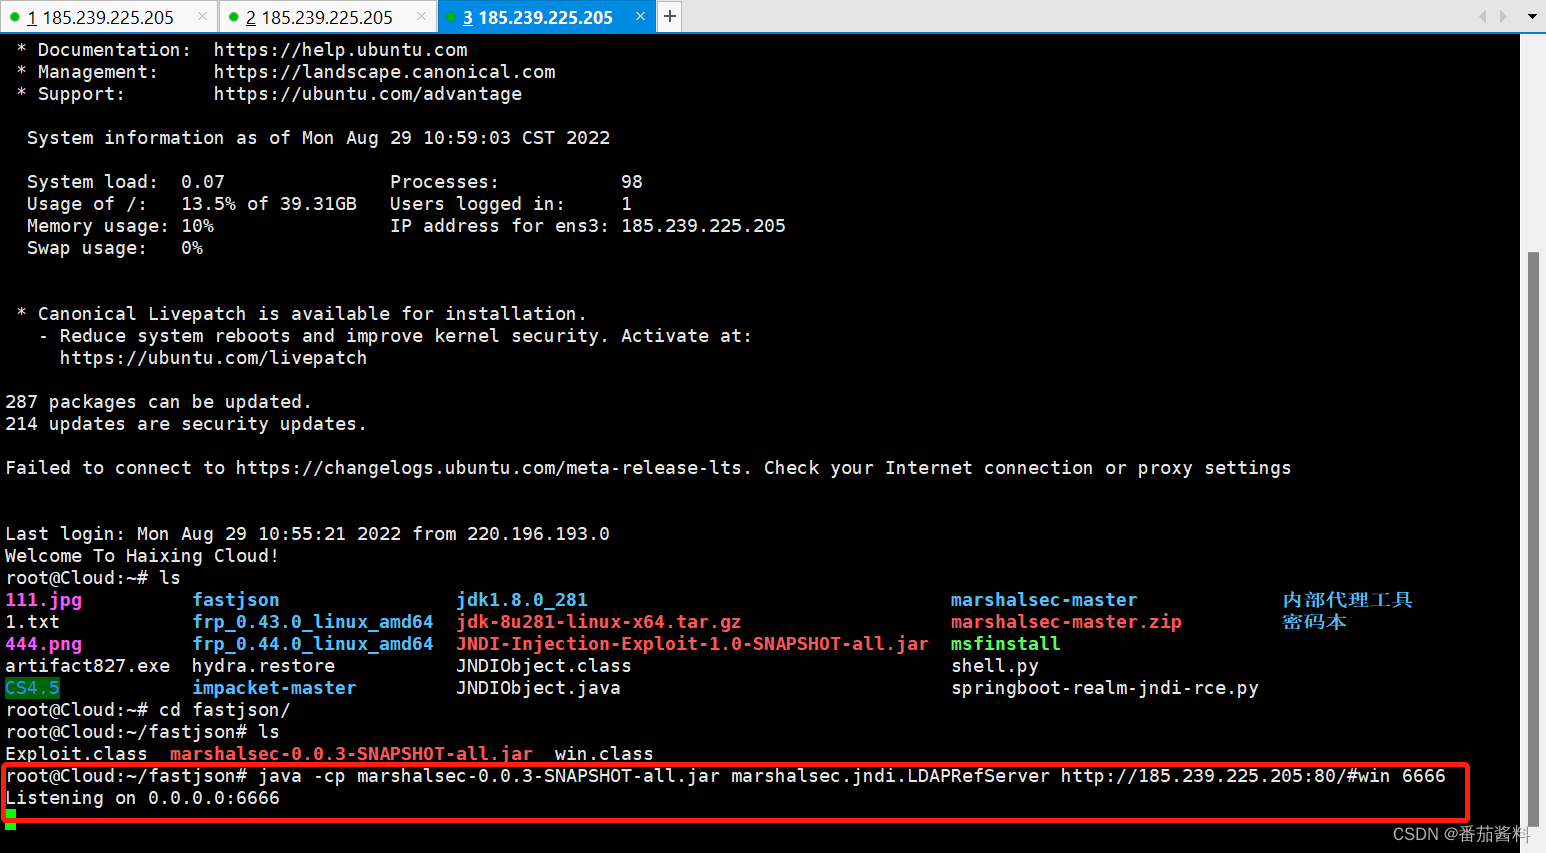Click file name 444.png
The width and height of the screenshot is (1546, 853).
point(44,644)
